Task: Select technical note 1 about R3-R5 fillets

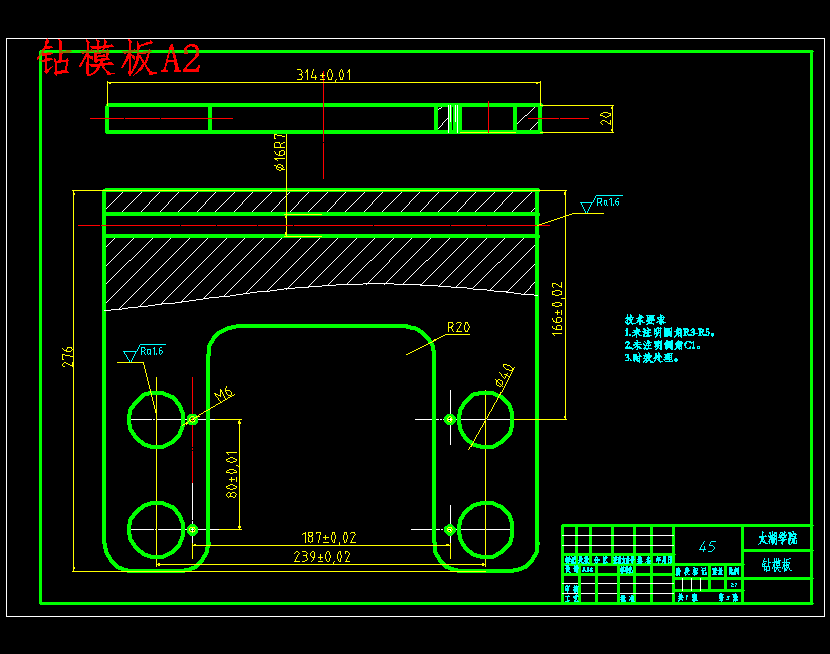Action: pyautogui.click(x=670, y=333)
